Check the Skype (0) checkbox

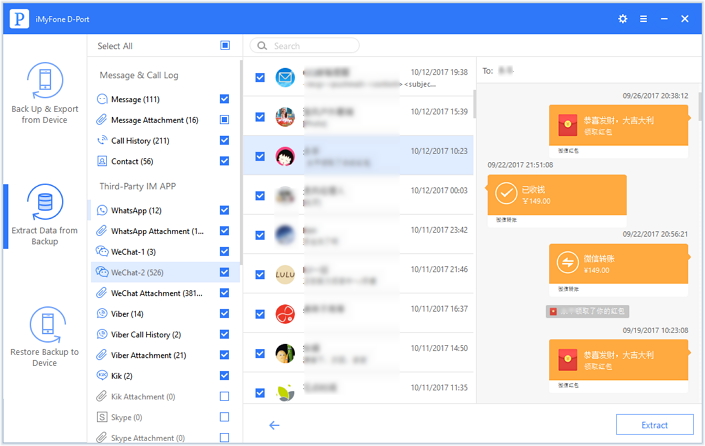224,417
